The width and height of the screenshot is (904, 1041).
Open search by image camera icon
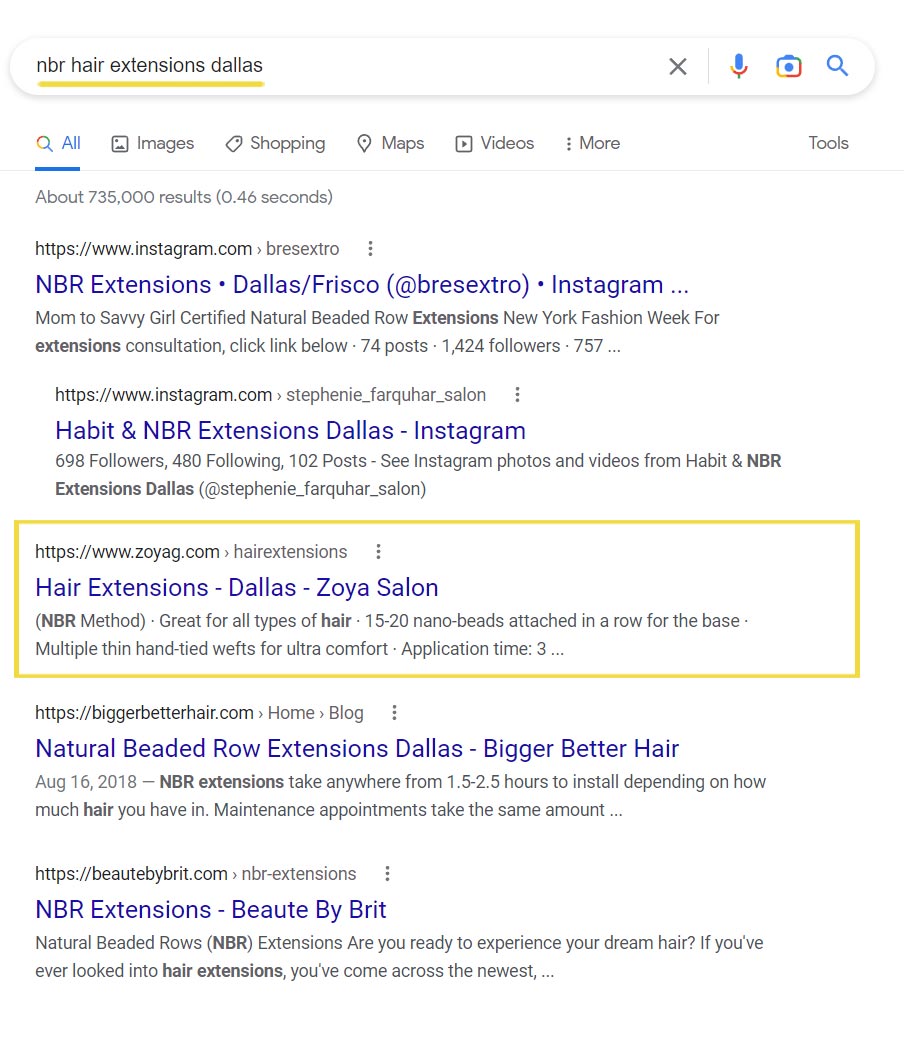tap(789, 66)
